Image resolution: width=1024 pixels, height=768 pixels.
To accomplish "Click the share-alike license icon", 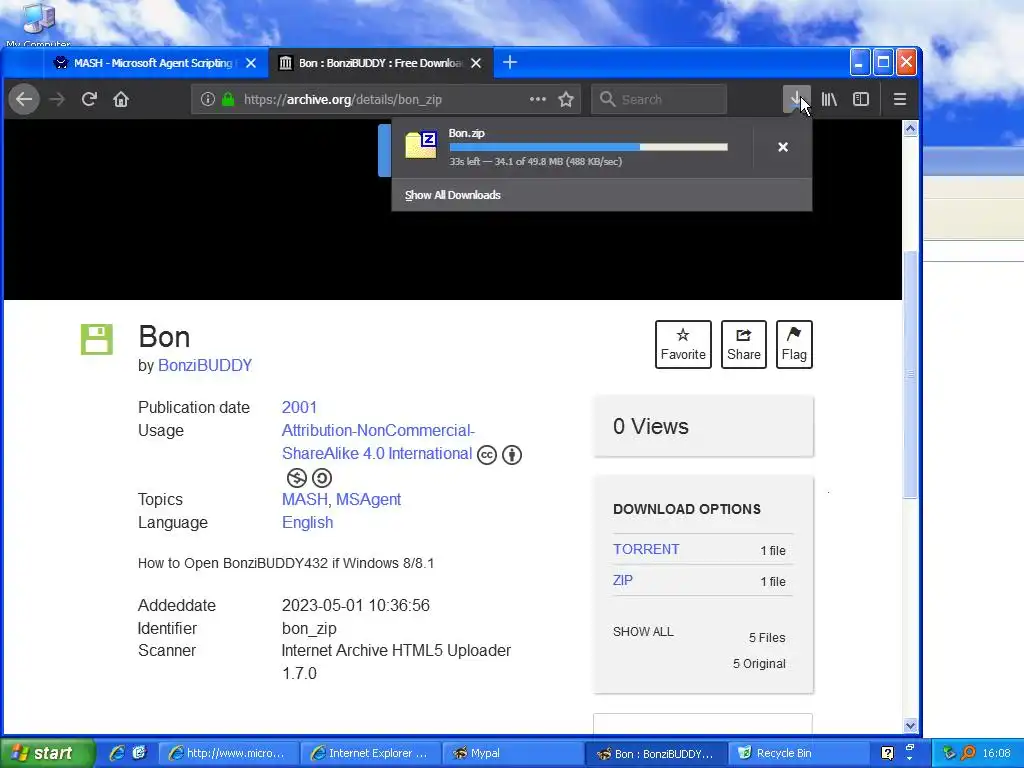I will point(321,478).
